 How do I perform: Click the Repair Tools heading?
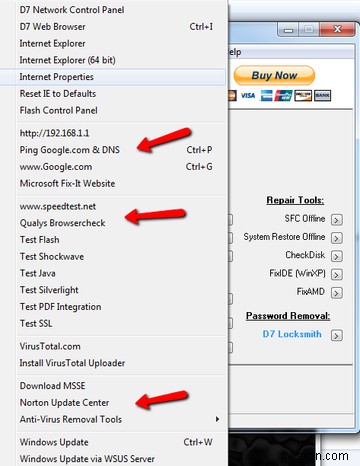(x=295, y=200)
